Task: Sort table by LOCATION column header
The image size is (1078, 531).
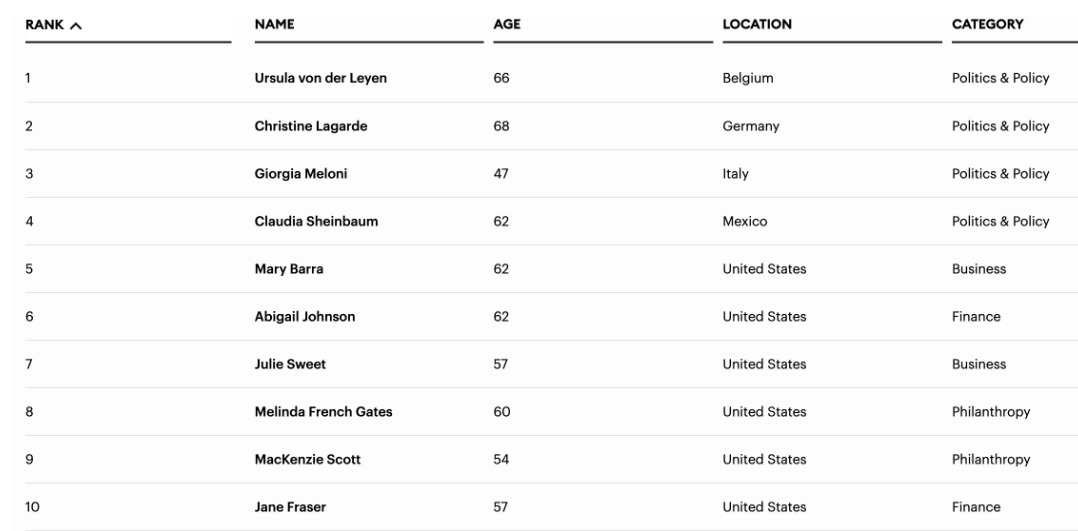Action: (x=757, y=25)
